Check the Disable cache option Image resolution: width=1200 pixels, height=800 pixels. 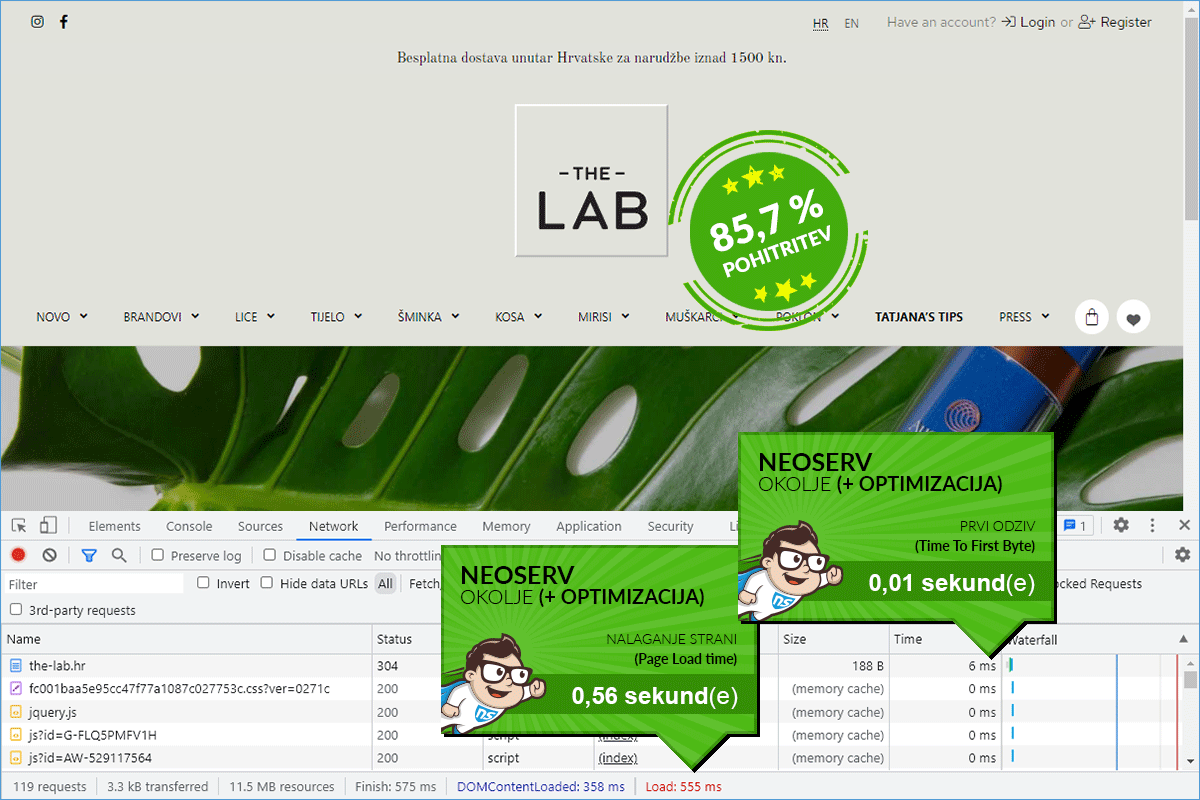tap(270, 555)
